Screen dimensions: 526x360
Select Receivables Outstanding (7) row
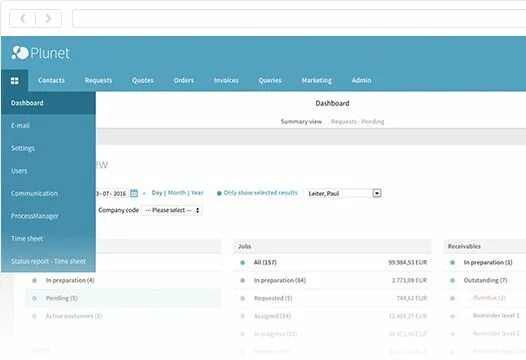pyautogui.click(x=485, y=280)
